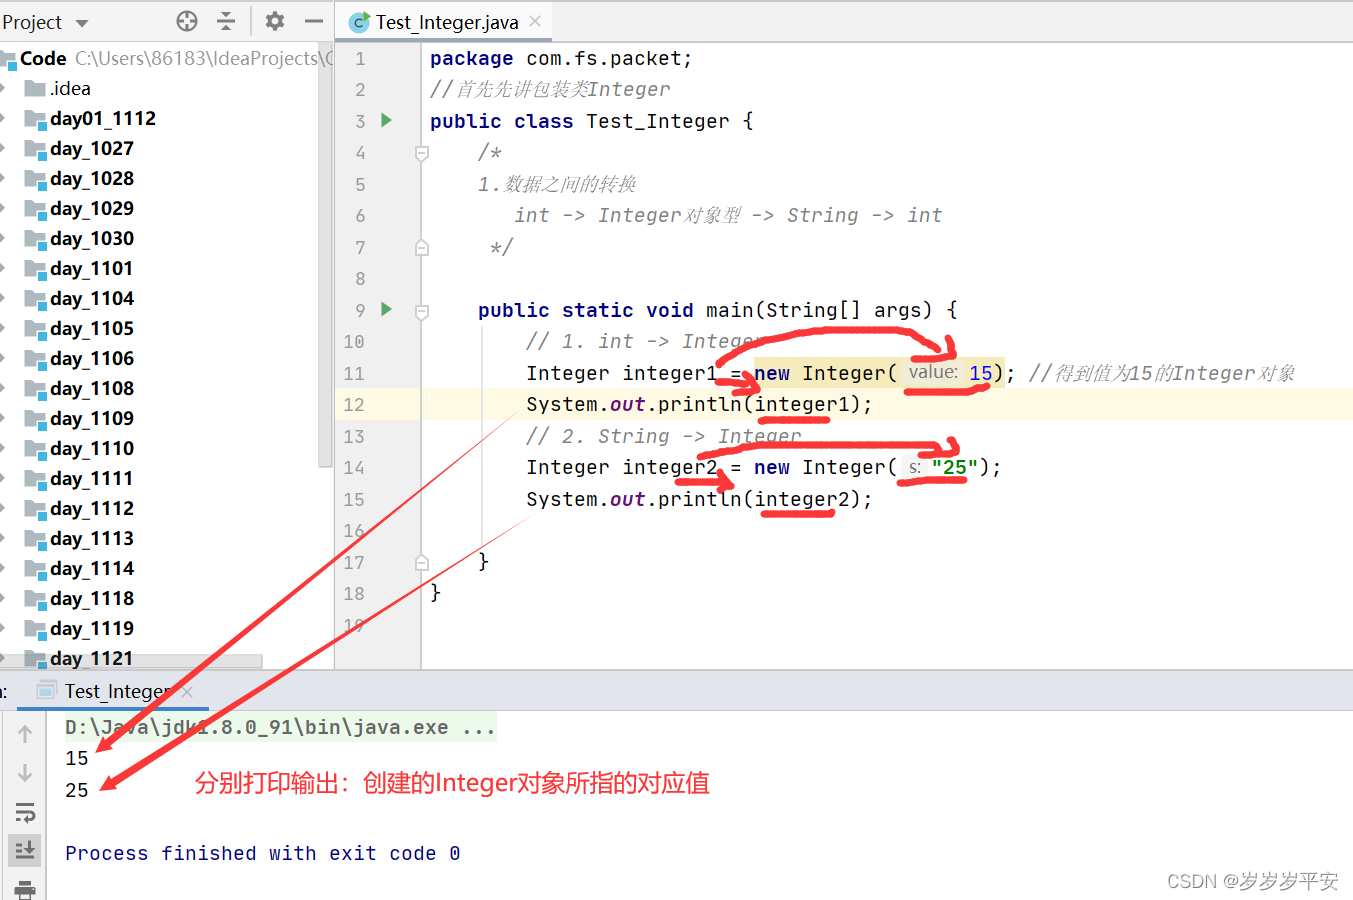Toggle soft-wrap in the Run console
The width and height of the screenshot is (1353, 900).
tap(25, 813)
